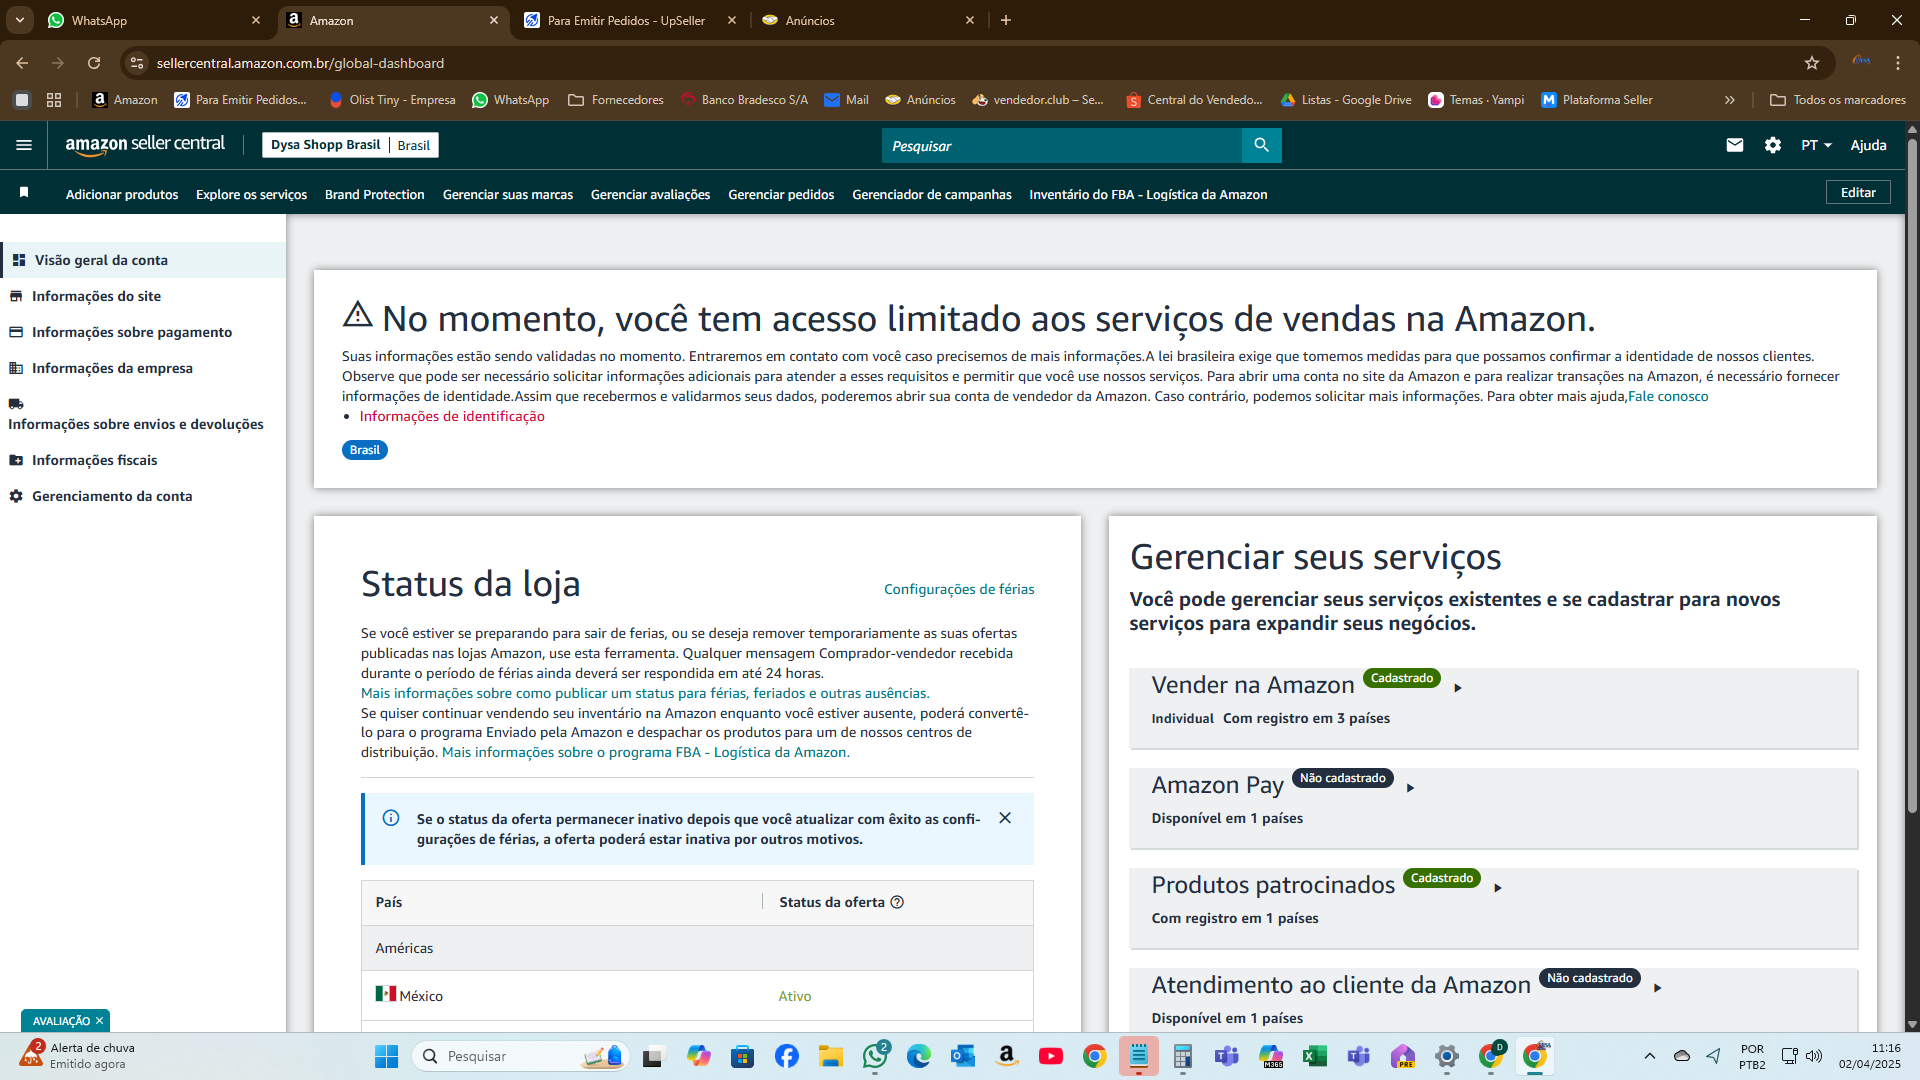Click the Status da oferta help icon
1920x1080 pixels.
[897, 902]
